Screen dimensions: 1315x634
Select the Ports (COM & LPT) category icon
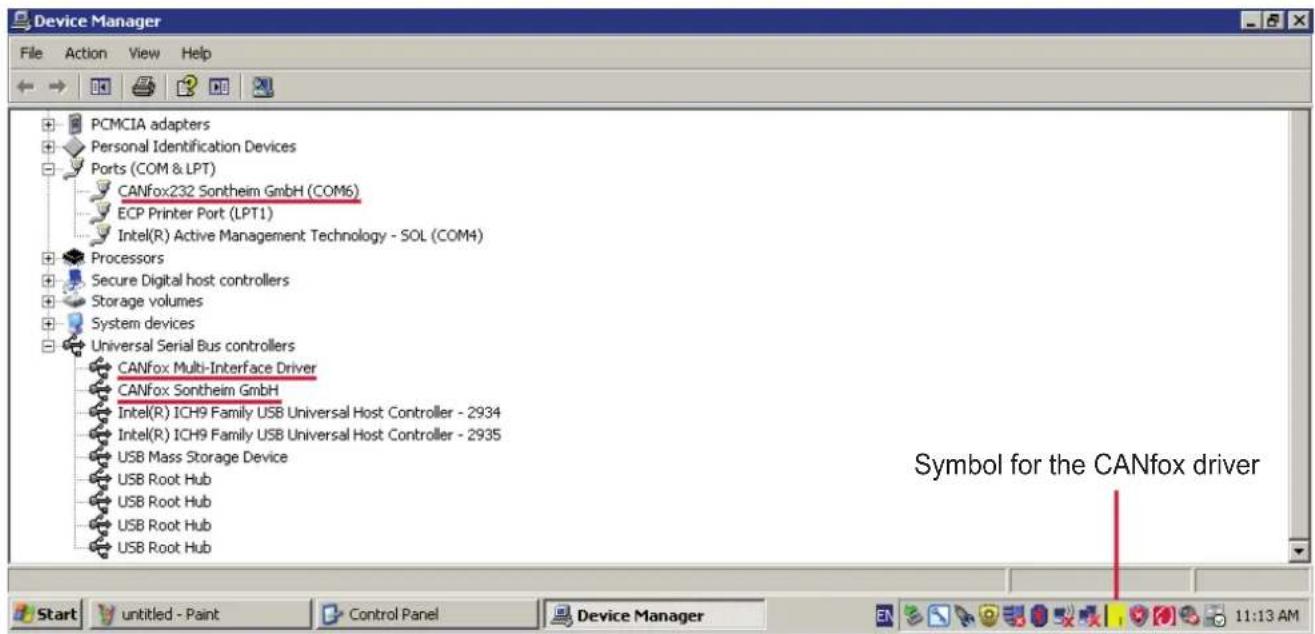coord(74,168)
